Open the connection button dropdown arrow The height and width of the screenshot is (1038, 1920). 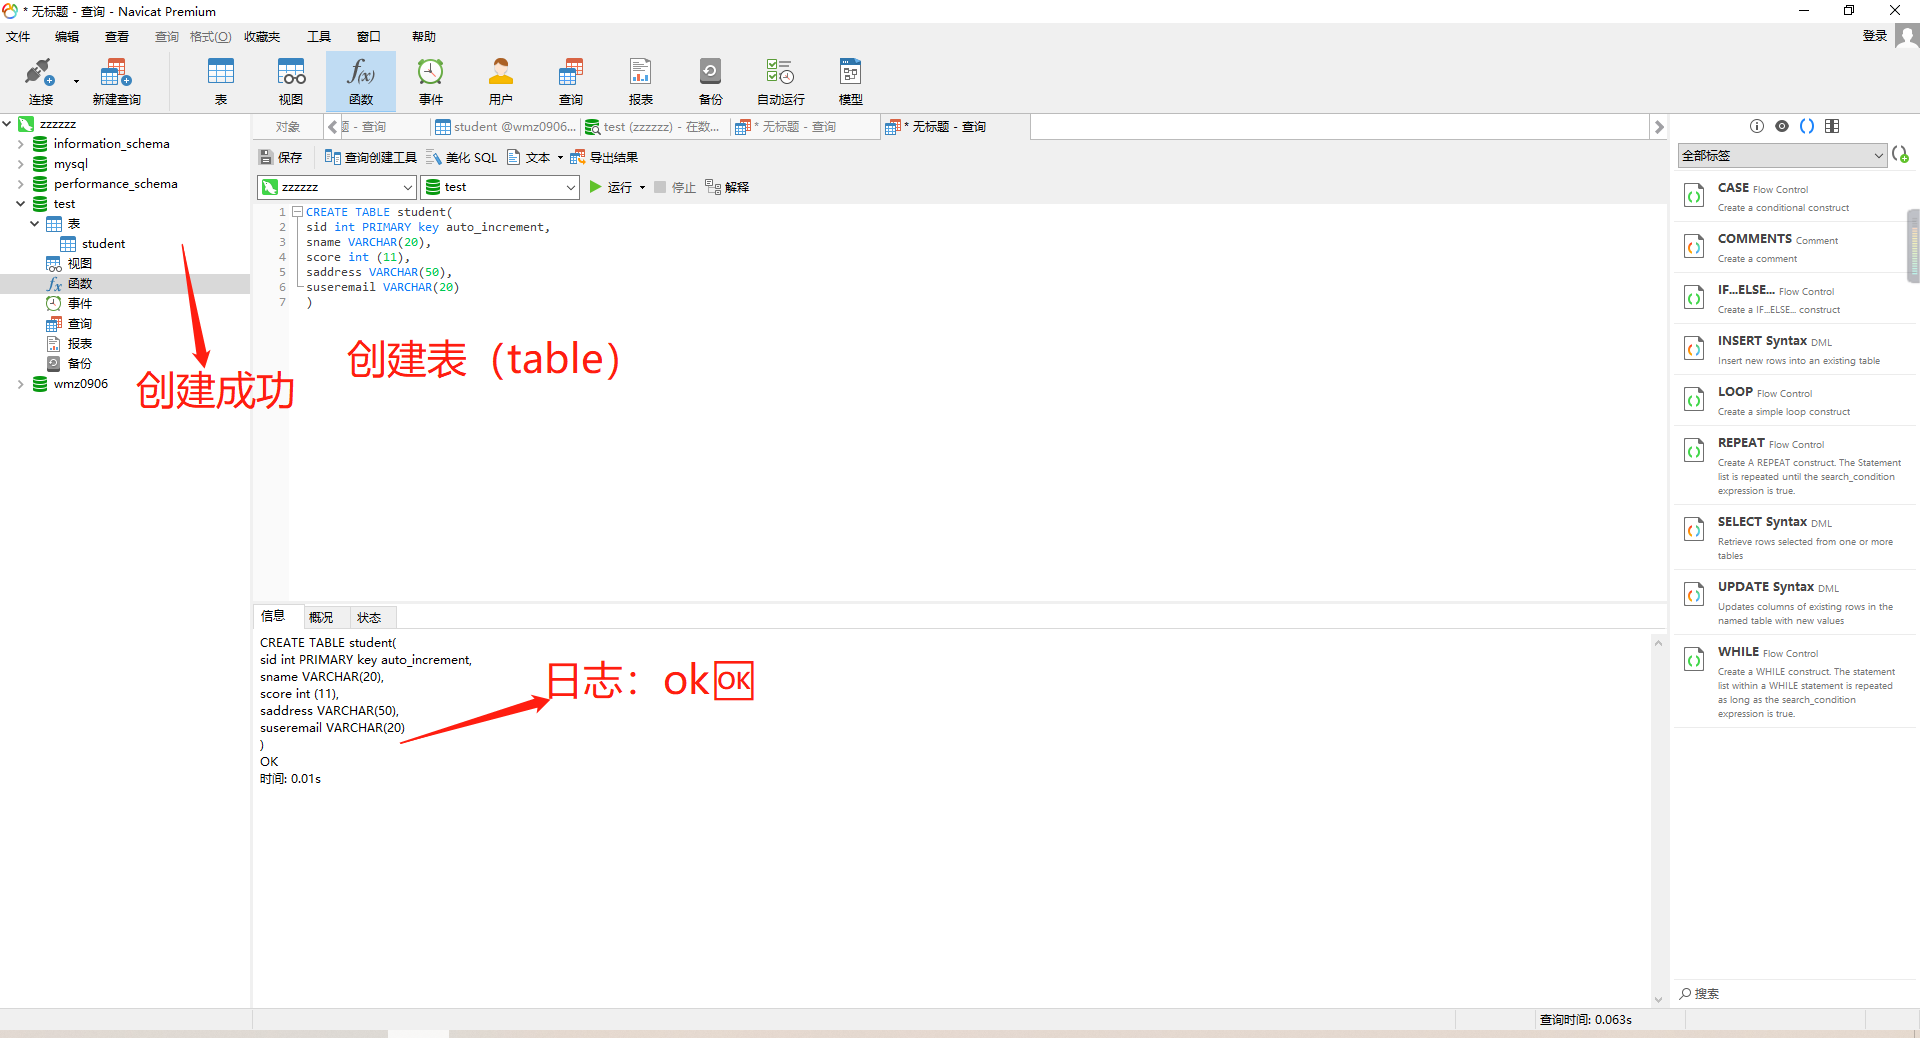tap(76, 82)
